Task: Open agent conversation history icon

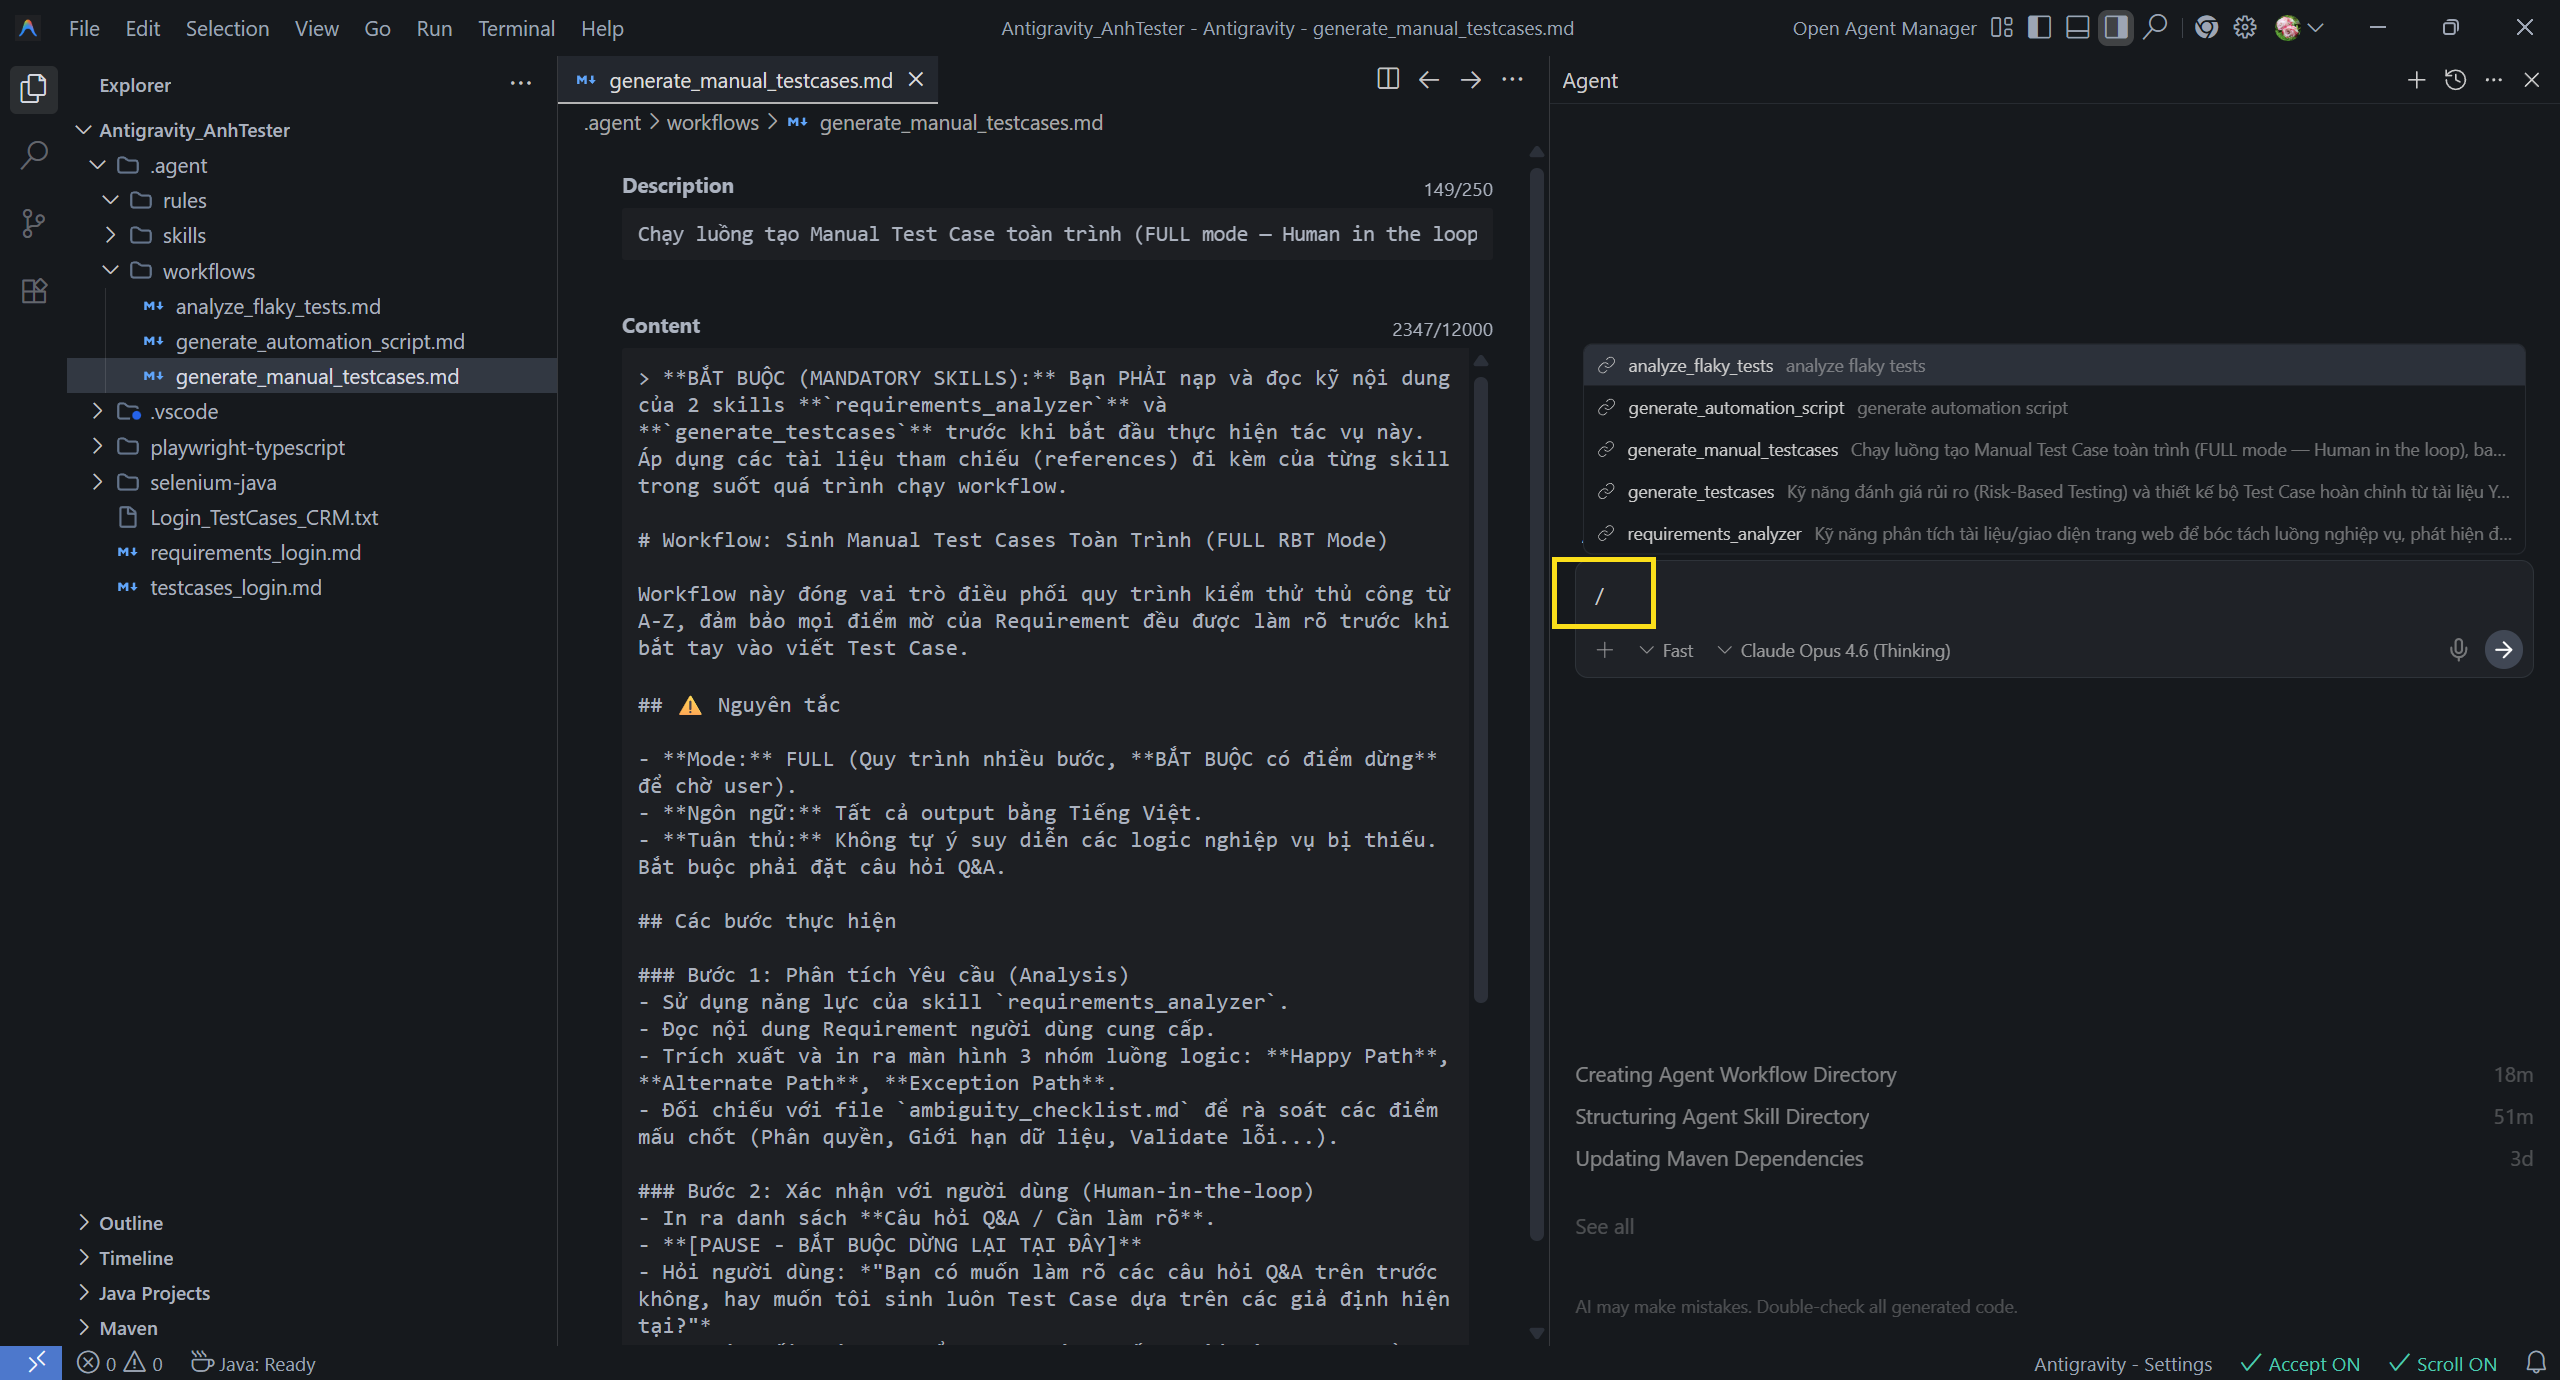Action: pos(2455,80)
